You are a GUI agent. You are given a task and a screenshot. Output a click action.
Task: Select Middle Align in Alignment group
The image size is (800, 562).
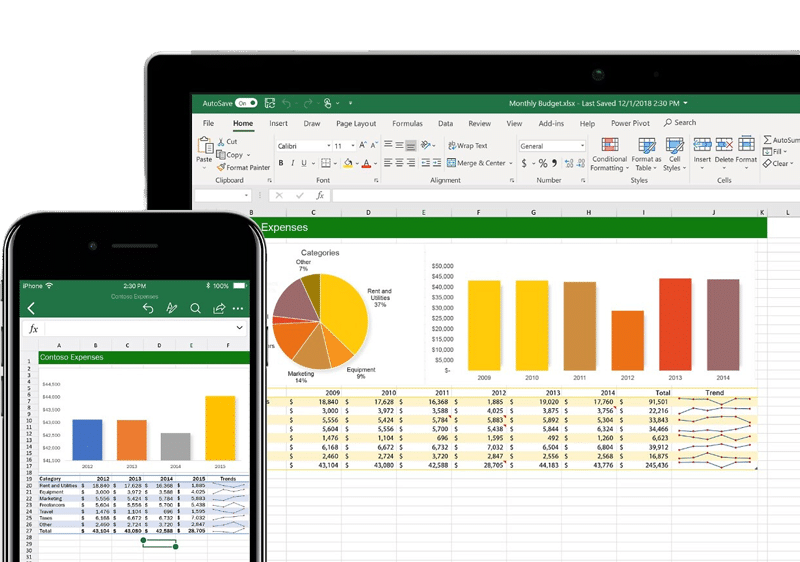[x=399, y=145]
